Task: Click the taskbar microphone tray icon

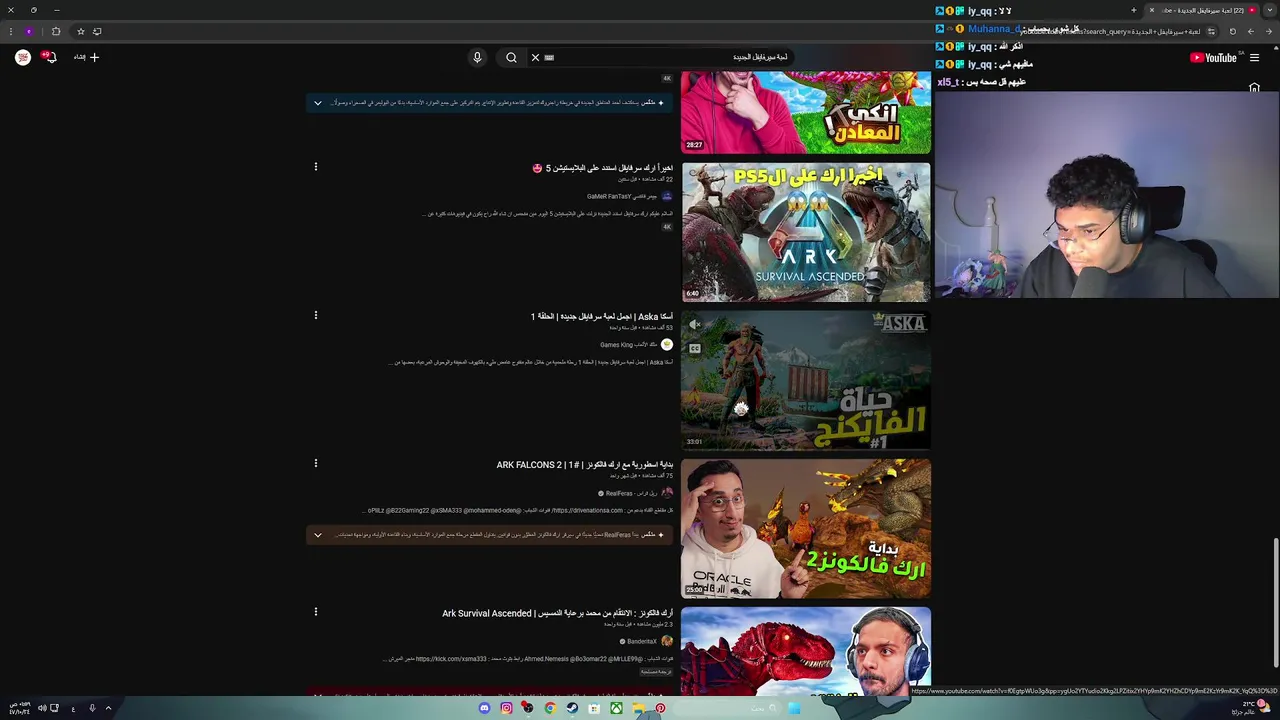Action: [x=91, y=708]
